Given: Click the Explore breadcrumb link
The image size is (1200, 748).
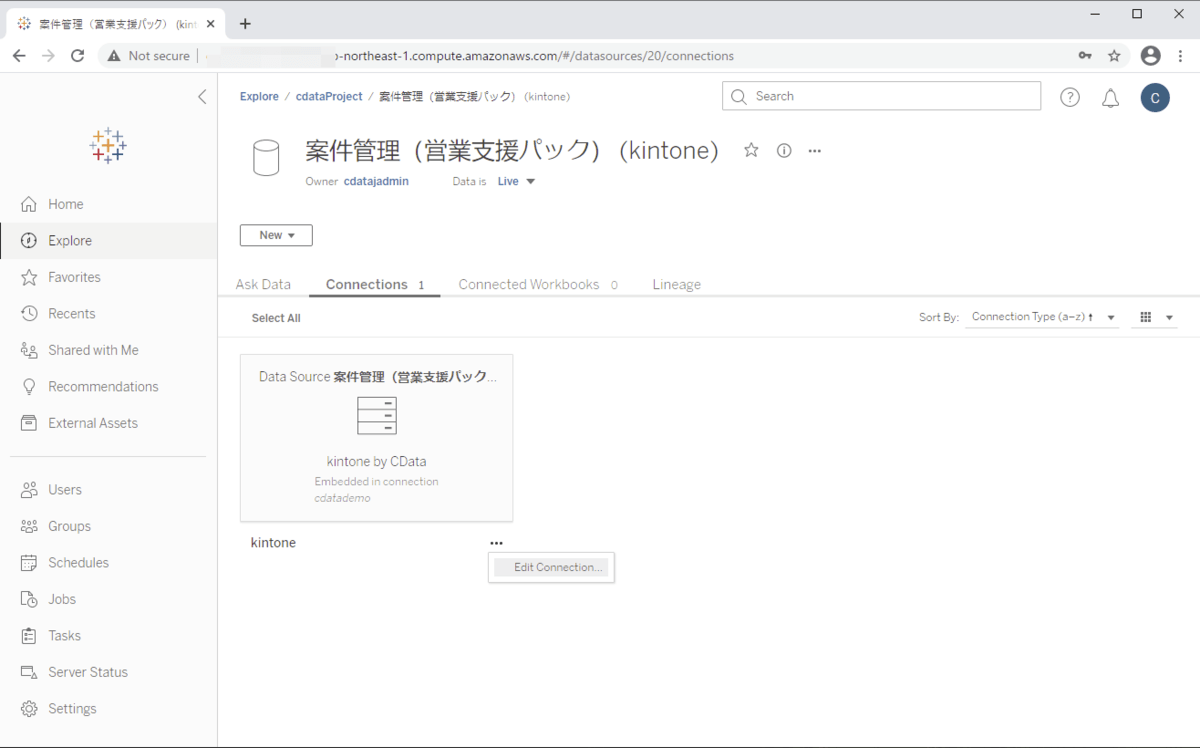Looking at the screenshot, I should [259, 97].
